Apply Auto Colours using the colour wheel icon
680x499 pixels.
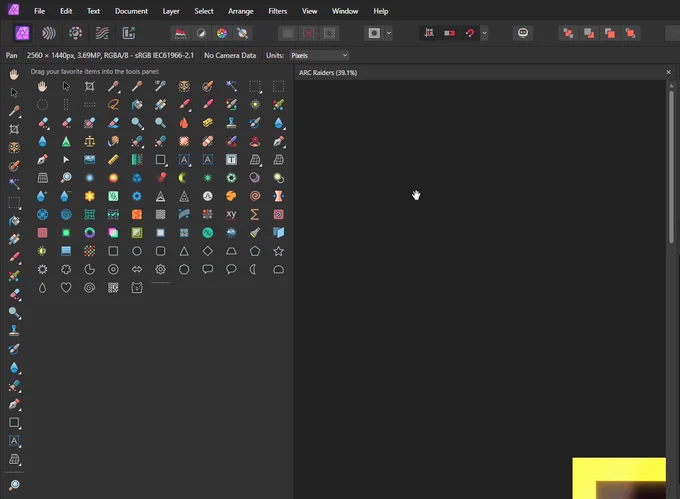click(222, 33)
